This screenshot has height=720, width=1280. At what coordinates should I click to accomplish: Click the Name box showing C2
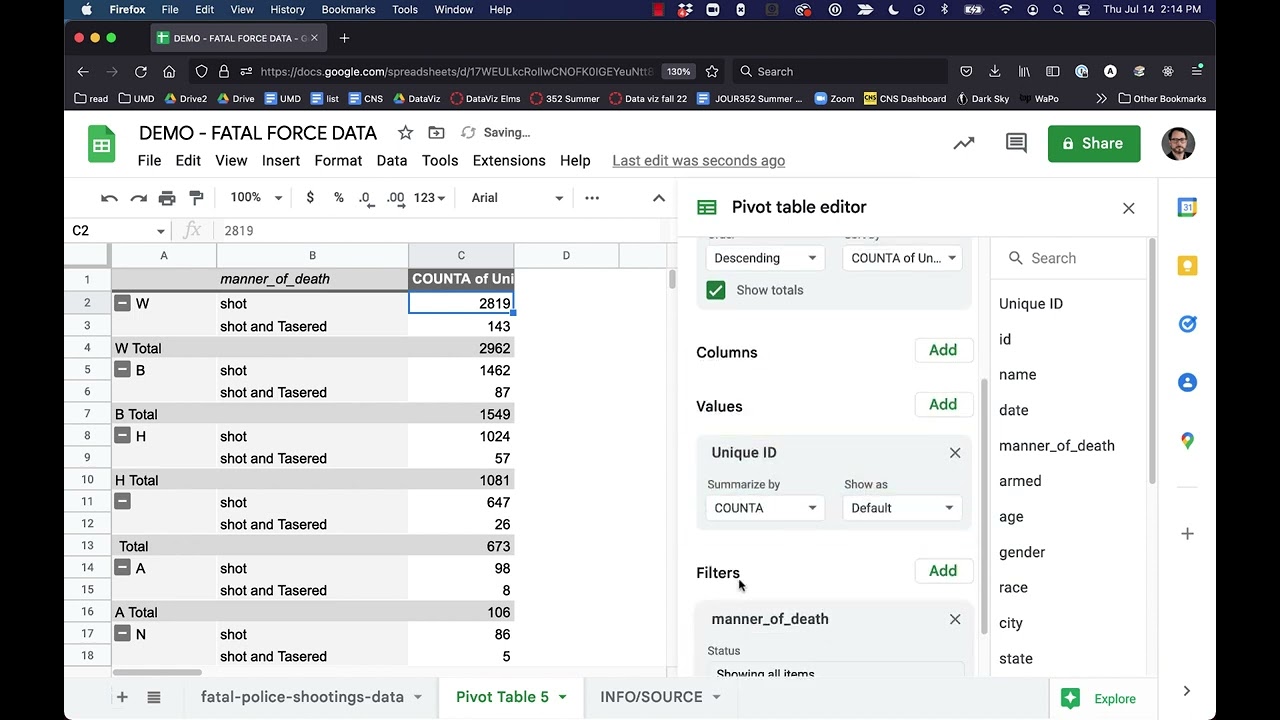point(117,231)
